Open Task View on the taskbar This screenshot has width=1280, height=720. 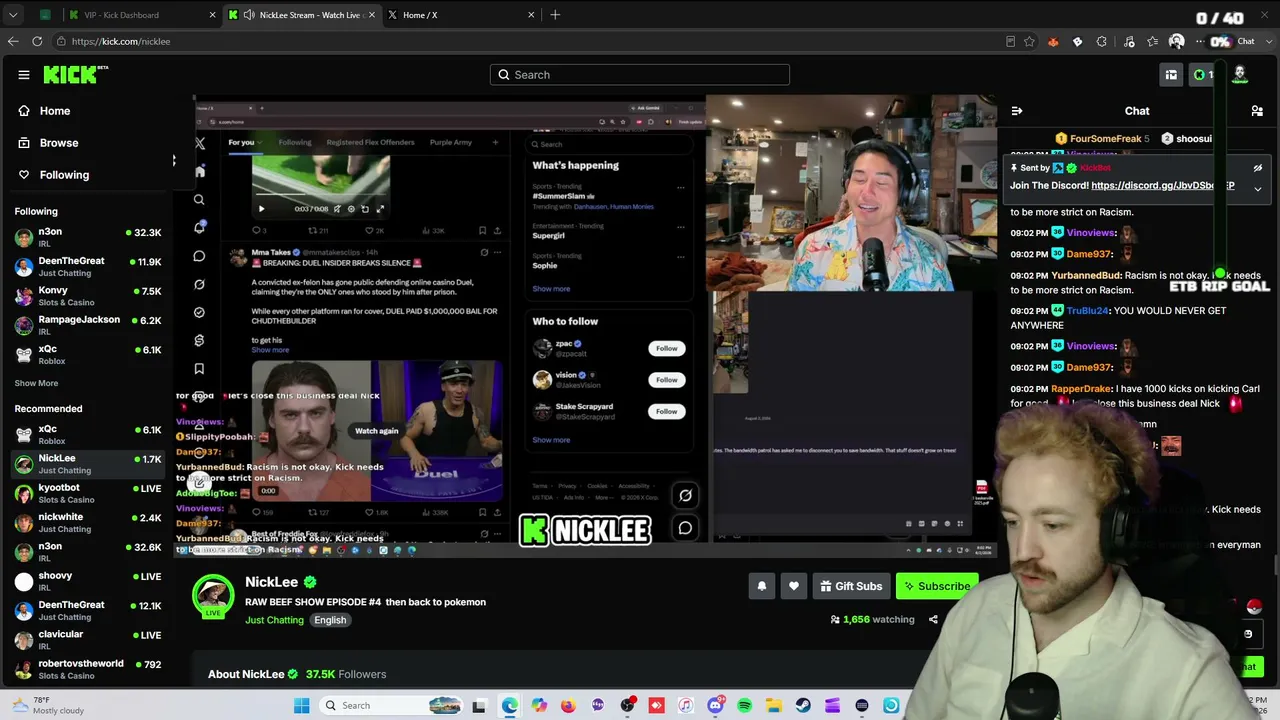pos(479,706)
